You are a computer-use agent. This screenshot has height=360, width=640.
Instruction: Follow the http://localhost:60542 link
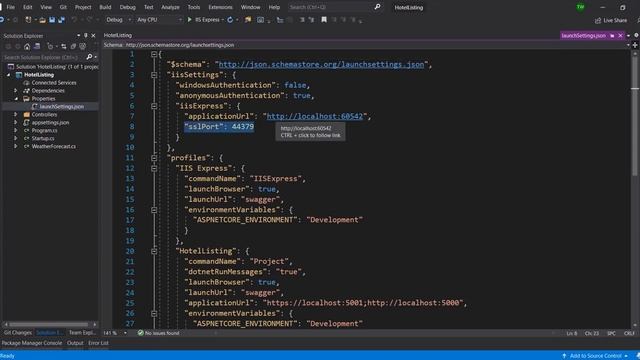(314, 116)
